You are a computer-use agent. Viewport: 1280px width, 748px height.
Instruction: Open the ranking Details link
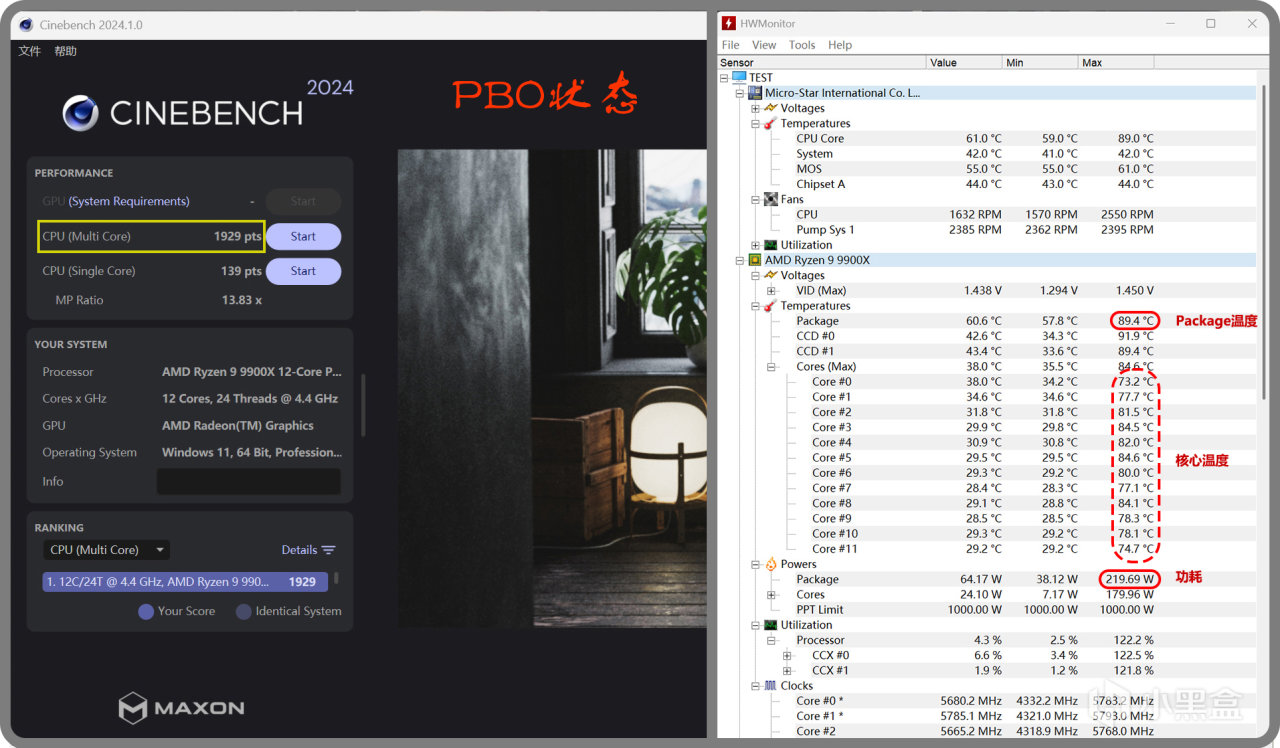click(299, 550)
